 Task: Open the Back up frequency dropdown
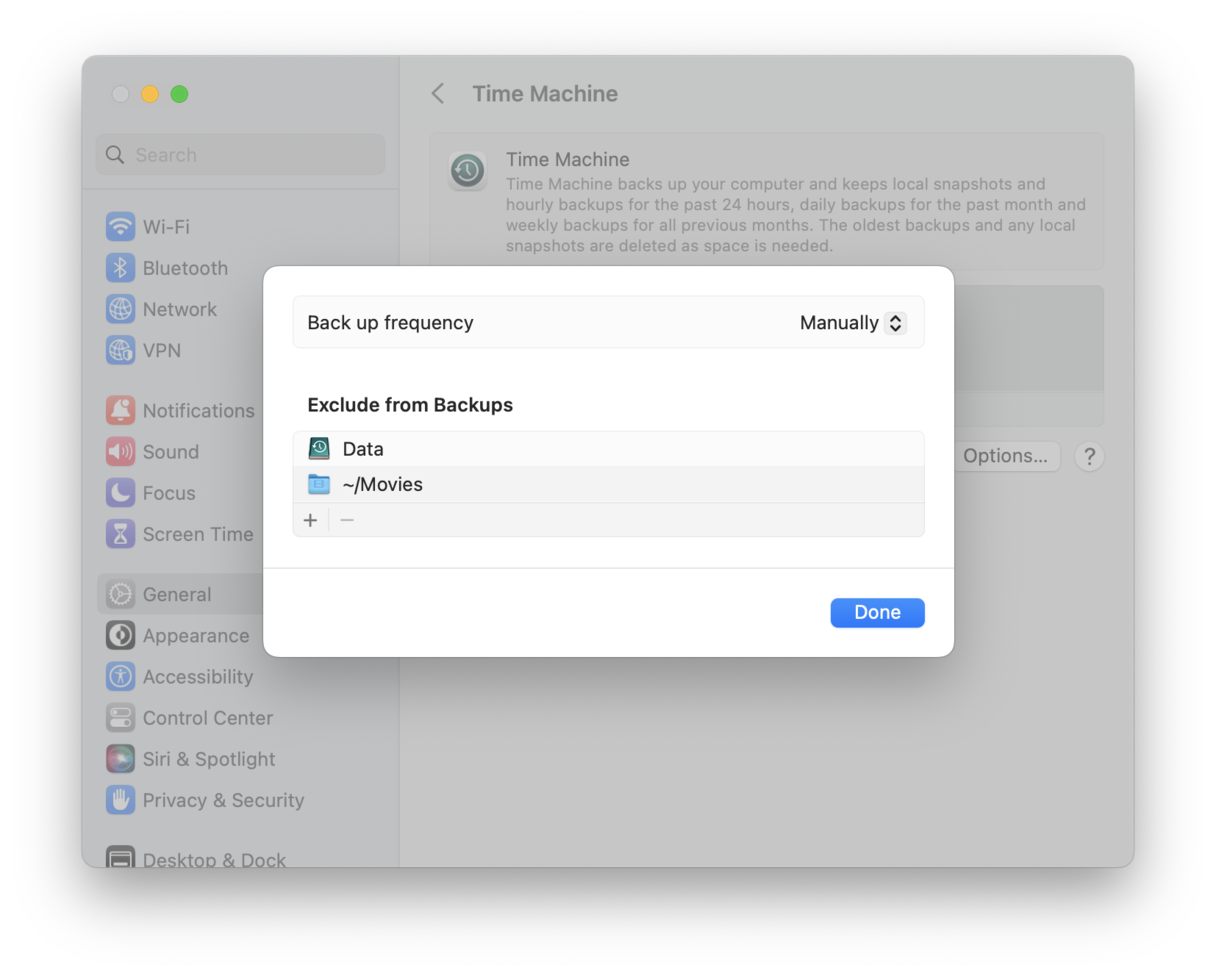pos(852,323)
